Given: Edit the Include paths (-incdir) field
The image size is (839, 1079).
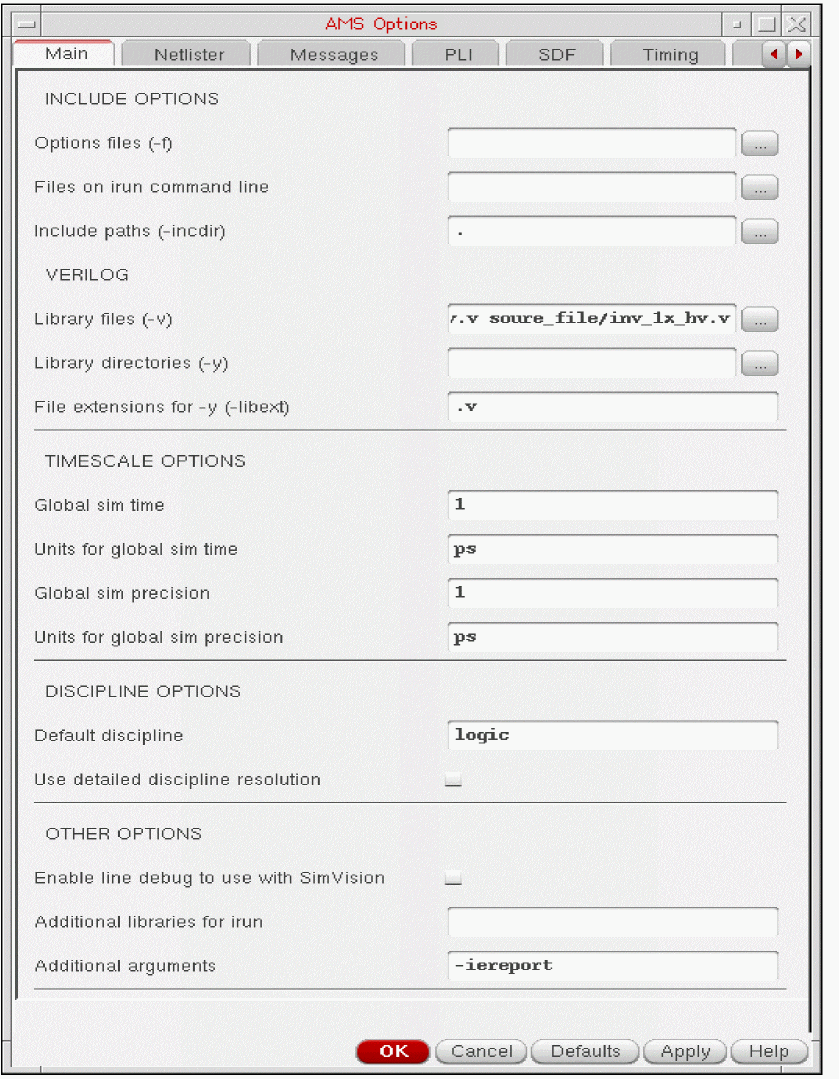Looking at the screenshot, I should 592,231.
